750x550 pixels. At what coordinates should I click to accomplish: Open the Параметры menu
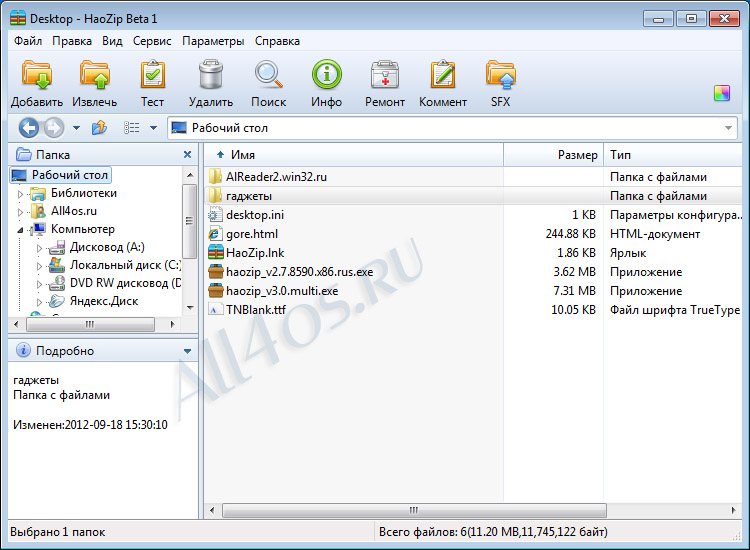point(213,41)
